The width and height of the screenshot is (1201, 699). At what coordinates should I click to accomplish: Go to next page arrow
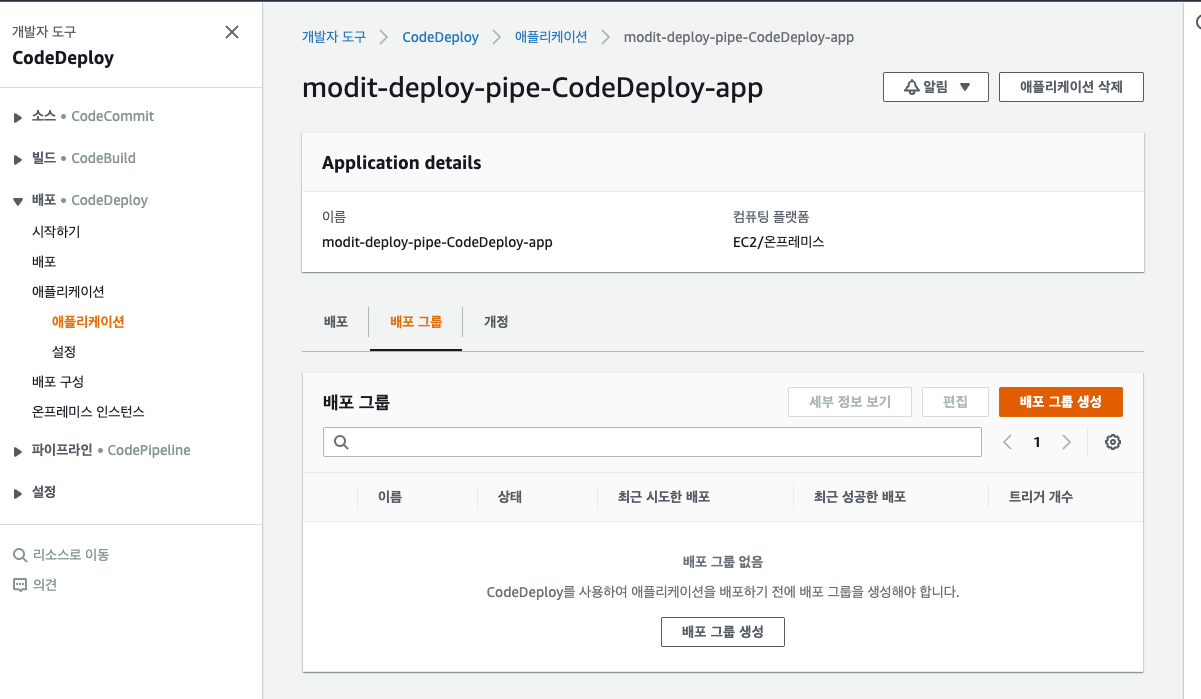[x=1066, y=442]
